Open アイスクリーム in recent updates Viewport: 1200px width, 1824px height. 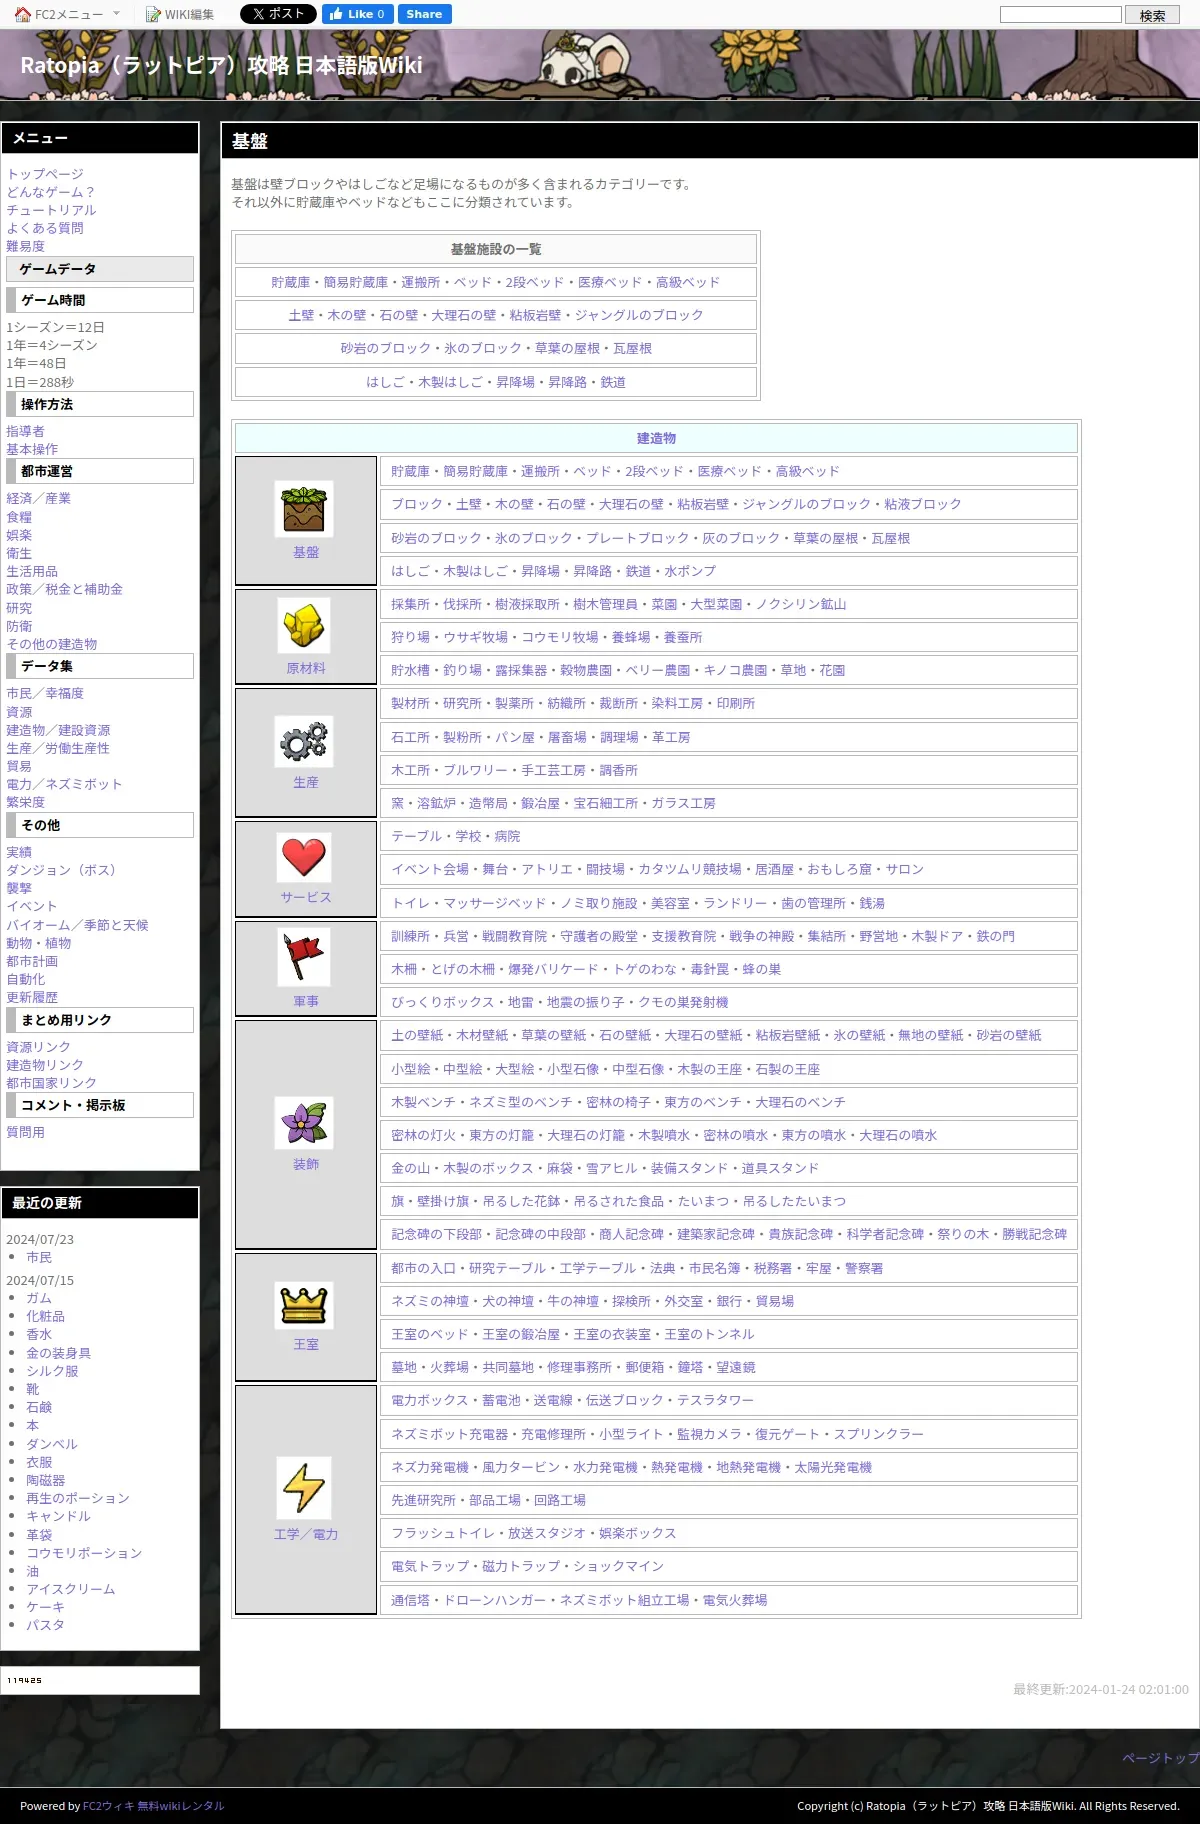(x=71, y=1589)
